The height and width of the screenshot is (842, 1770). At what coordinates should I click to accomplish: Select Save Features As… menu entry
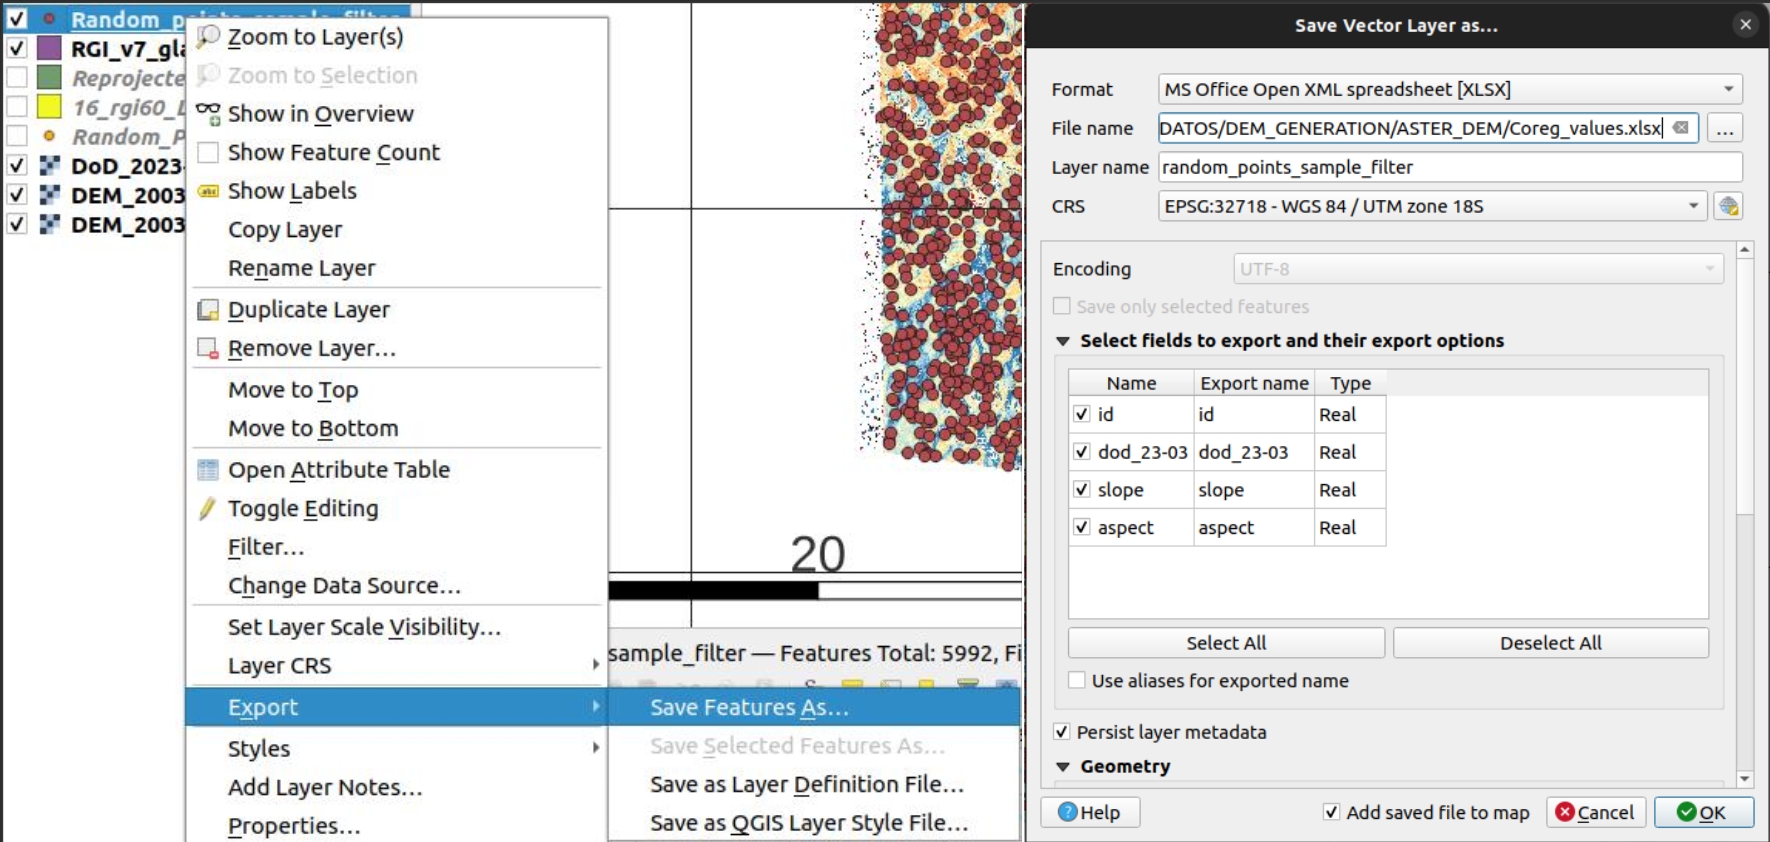tap(749, 708)
